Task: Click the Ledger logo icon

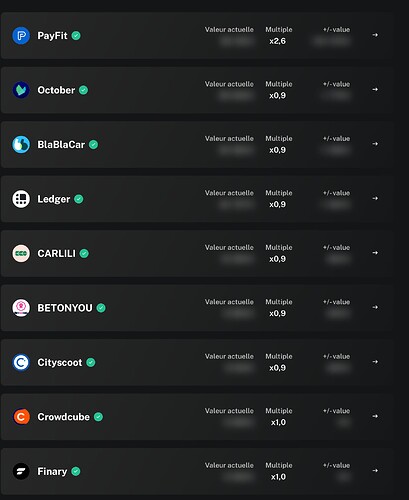Action: tap(21, 199)
